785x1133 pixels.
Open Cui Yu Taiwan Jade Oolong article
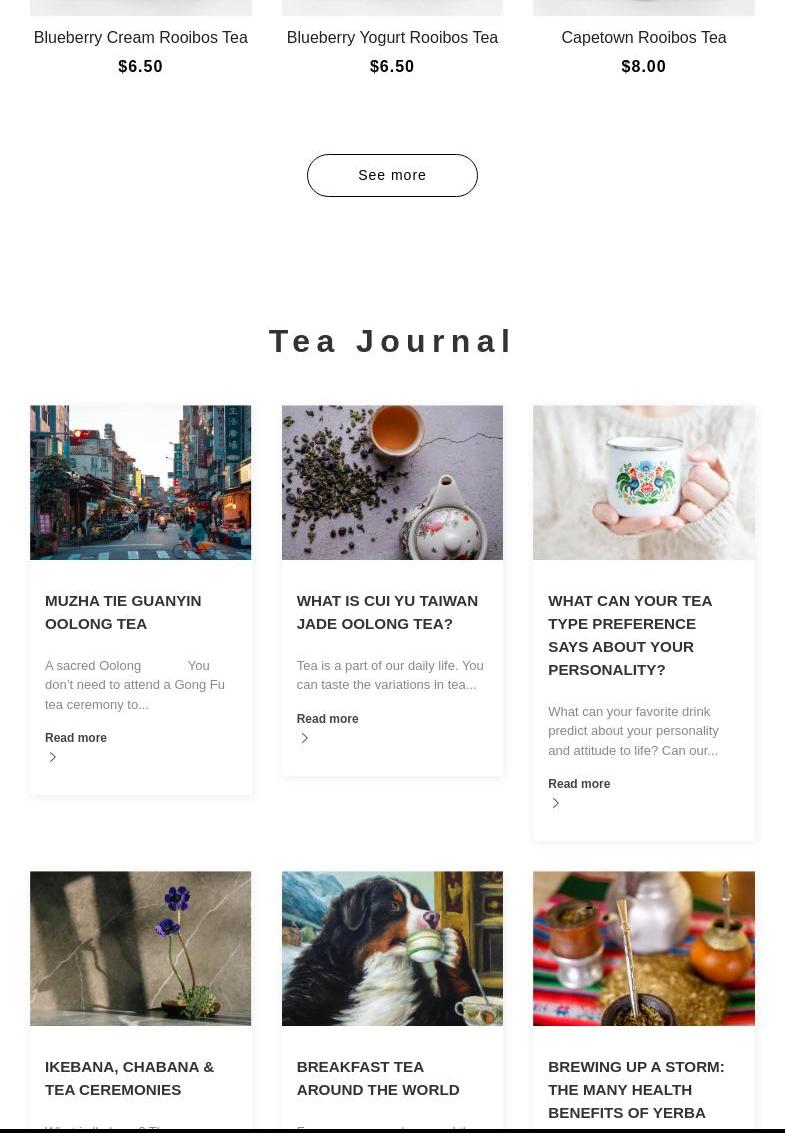click(387, 612)
